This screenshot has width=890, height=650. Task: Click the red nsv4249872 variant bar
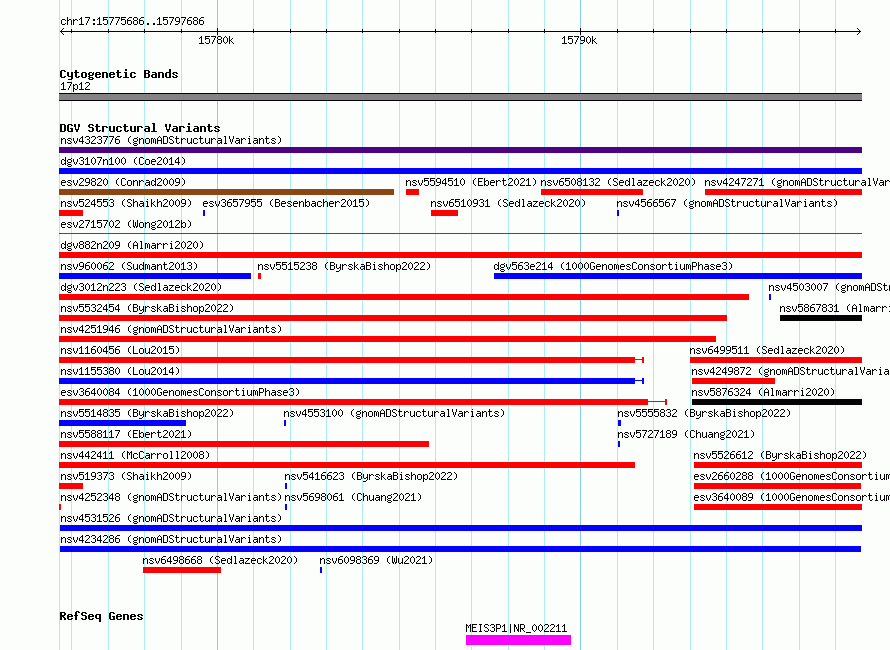(x=733, y=381)
